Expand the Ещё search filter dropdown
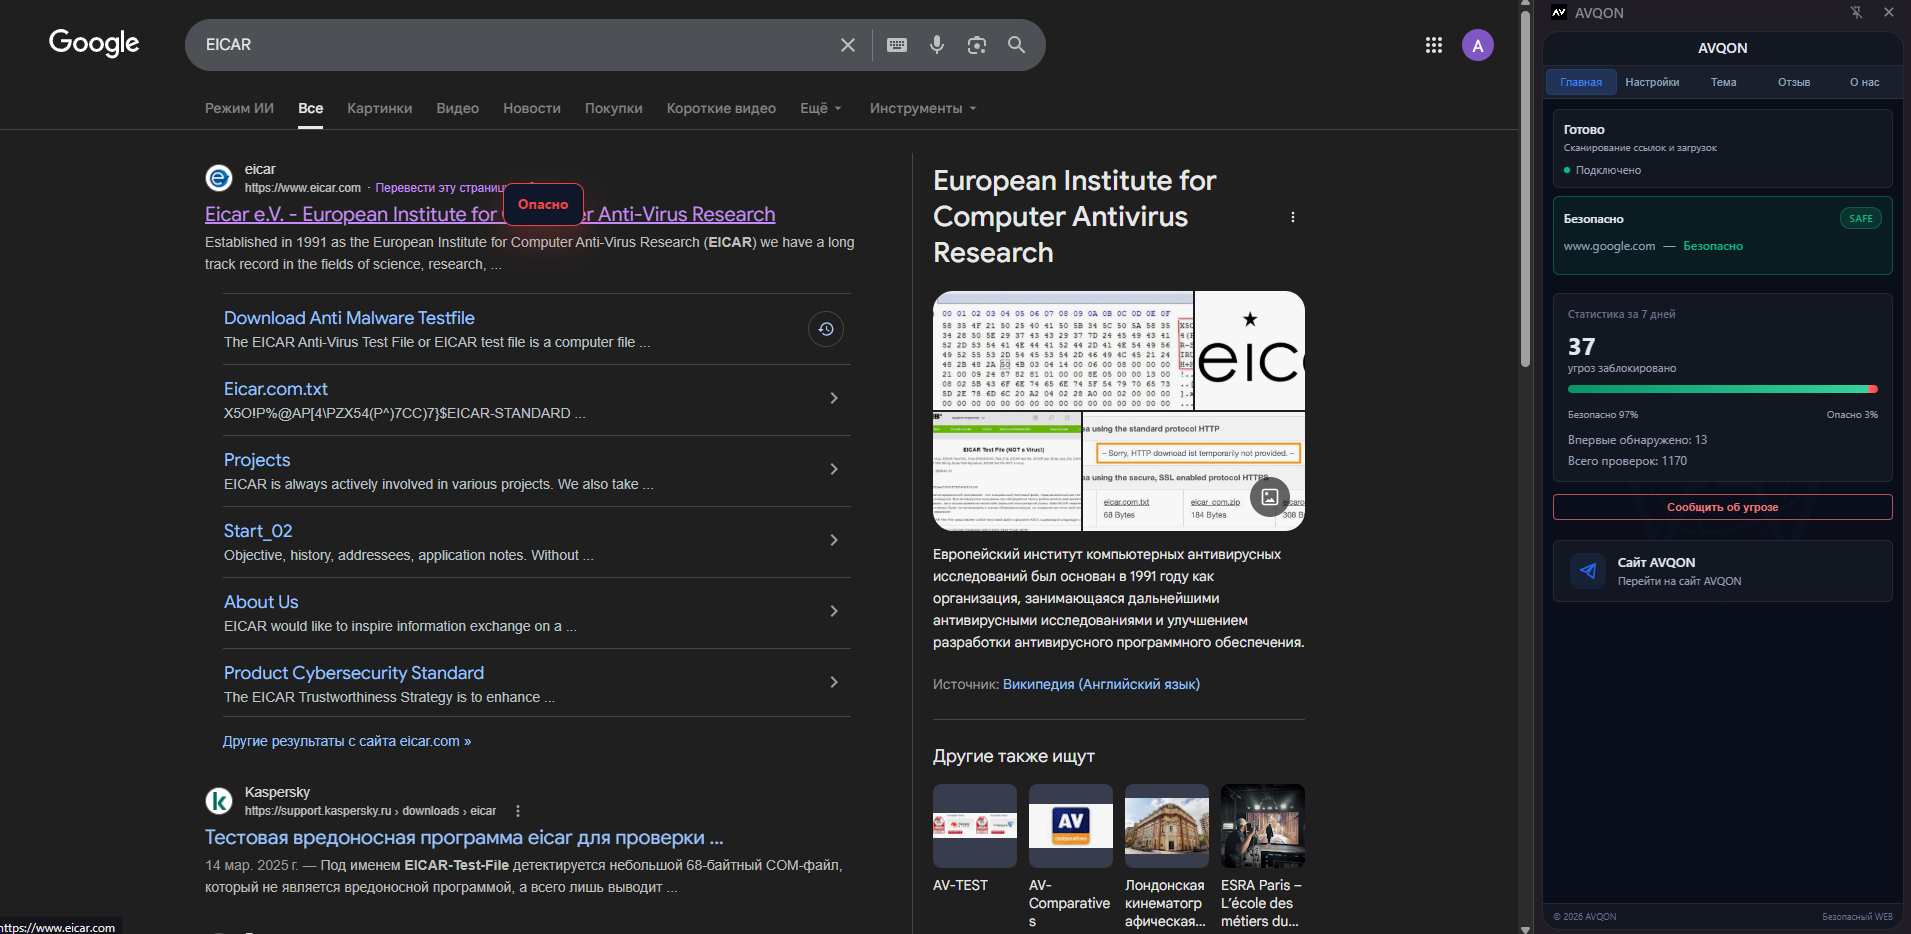The image size is (1911, 934). [x=820, y=108]
